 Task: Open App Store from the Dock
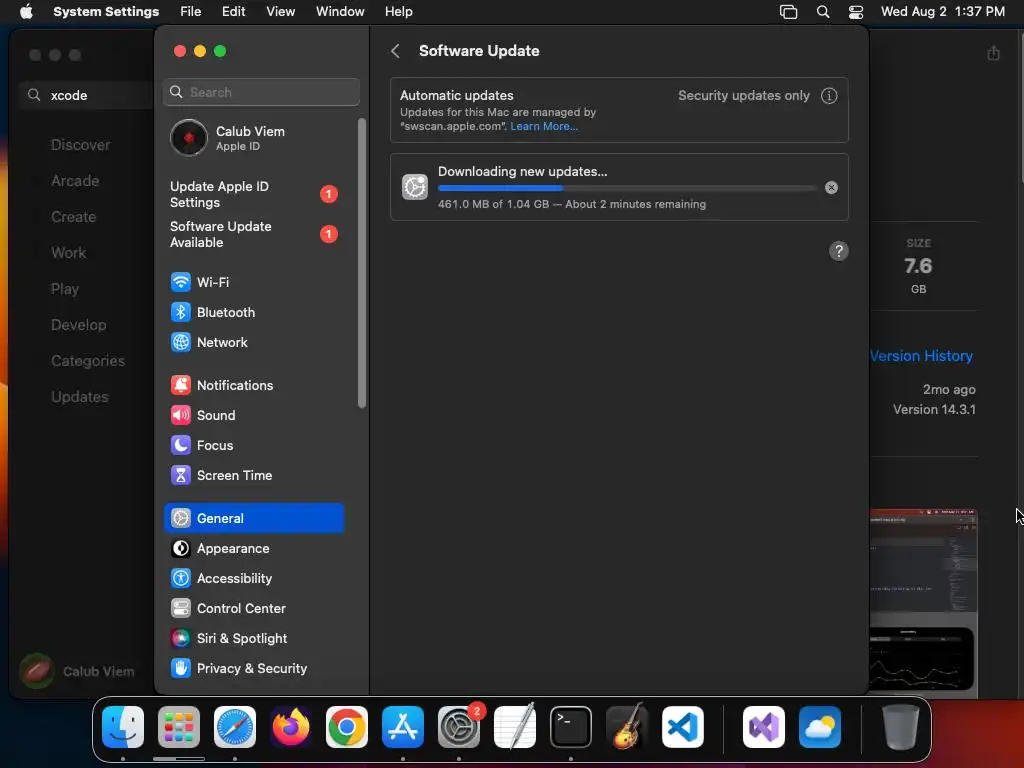(x=403, y=726)
